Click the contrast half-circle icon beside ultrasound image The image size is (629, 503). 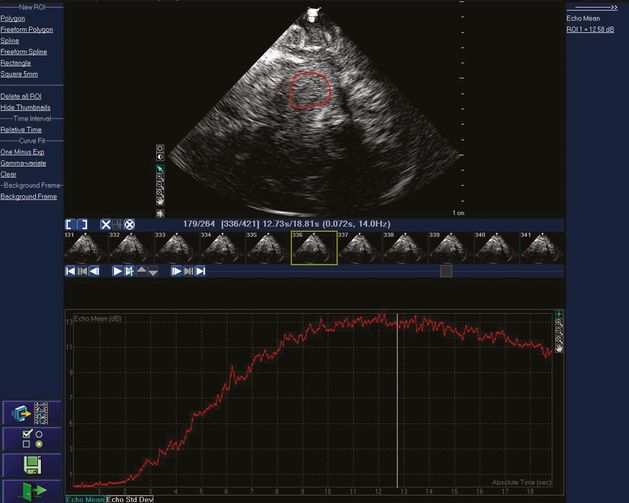pos(160,159)
